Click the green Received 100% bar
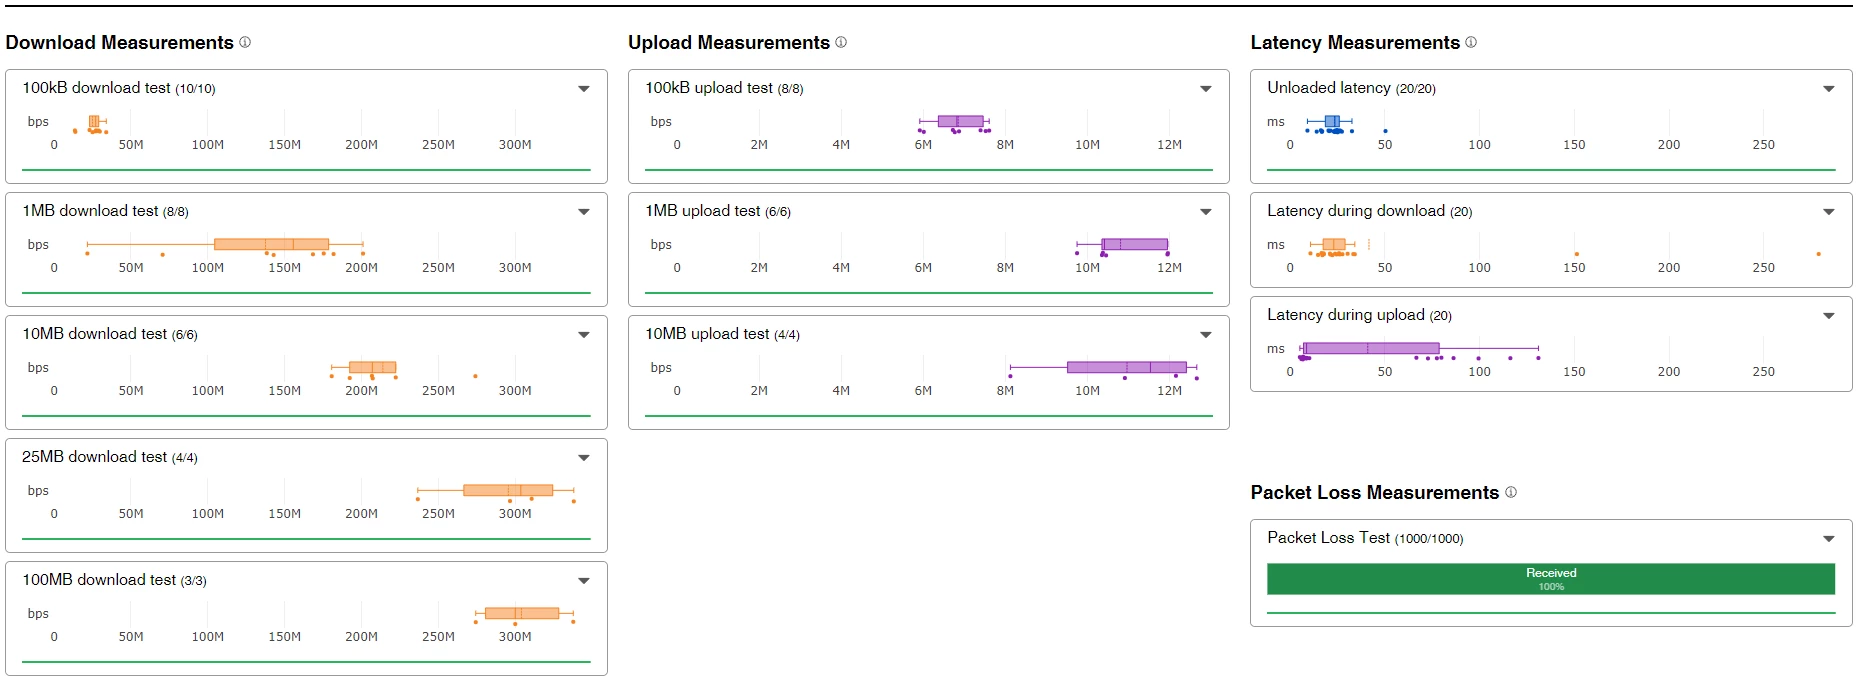Viewport: 1865px width, 700px height. click(1550, 579)
